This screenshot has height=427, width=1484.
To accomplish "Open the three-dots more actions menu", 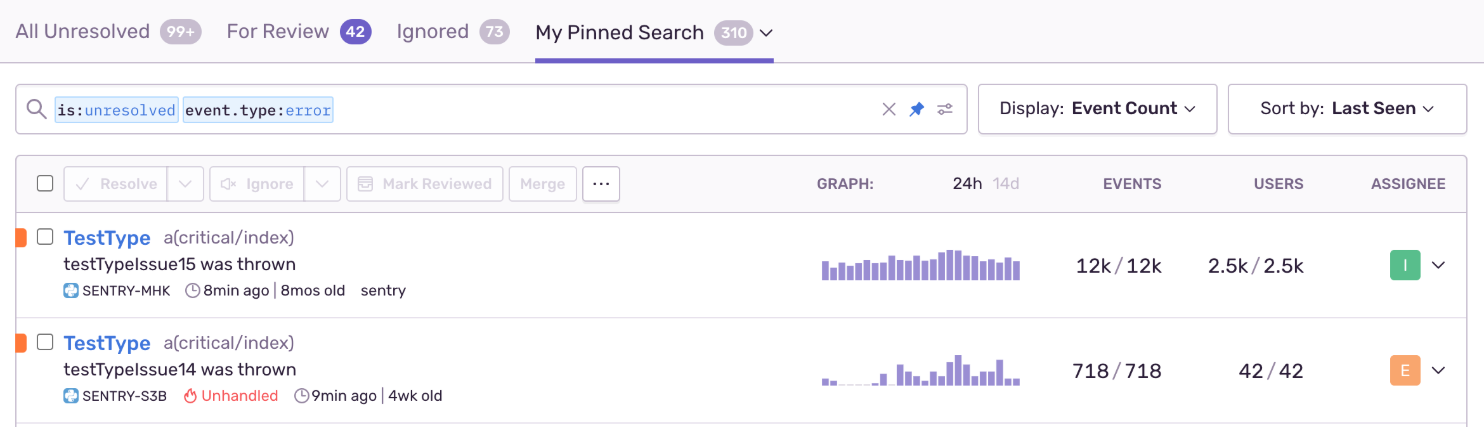I will tap(601, 184).
